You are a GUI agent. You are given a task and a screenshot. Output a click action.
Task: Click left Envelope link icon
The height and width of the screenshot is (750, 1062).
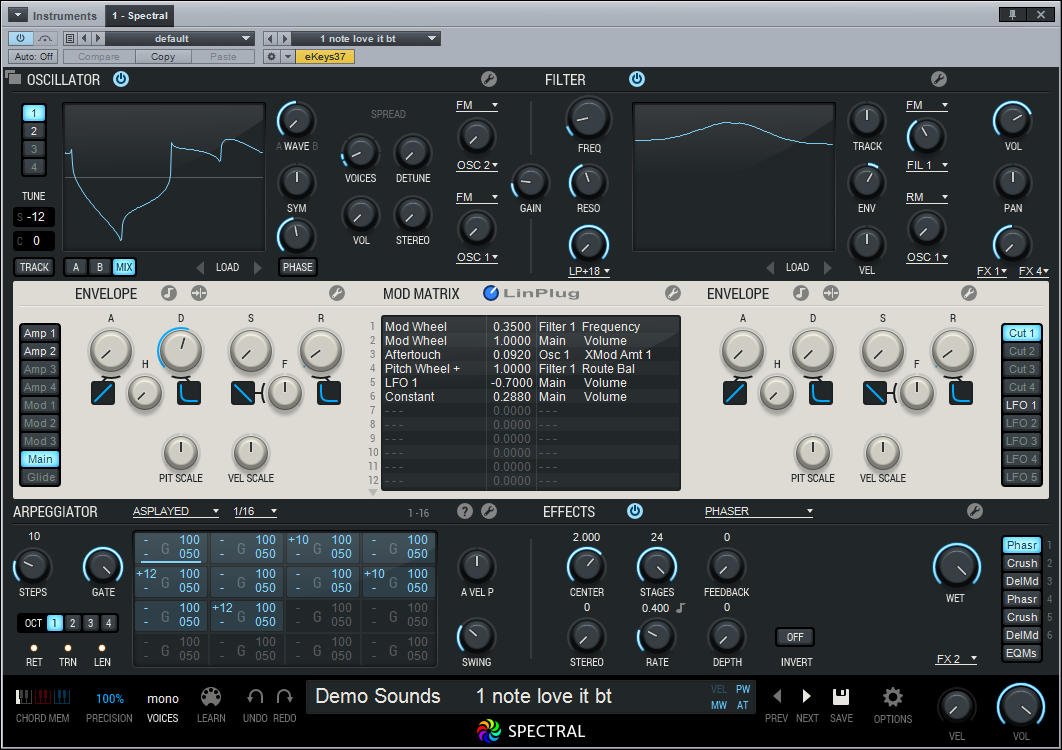tap(199, 293)
